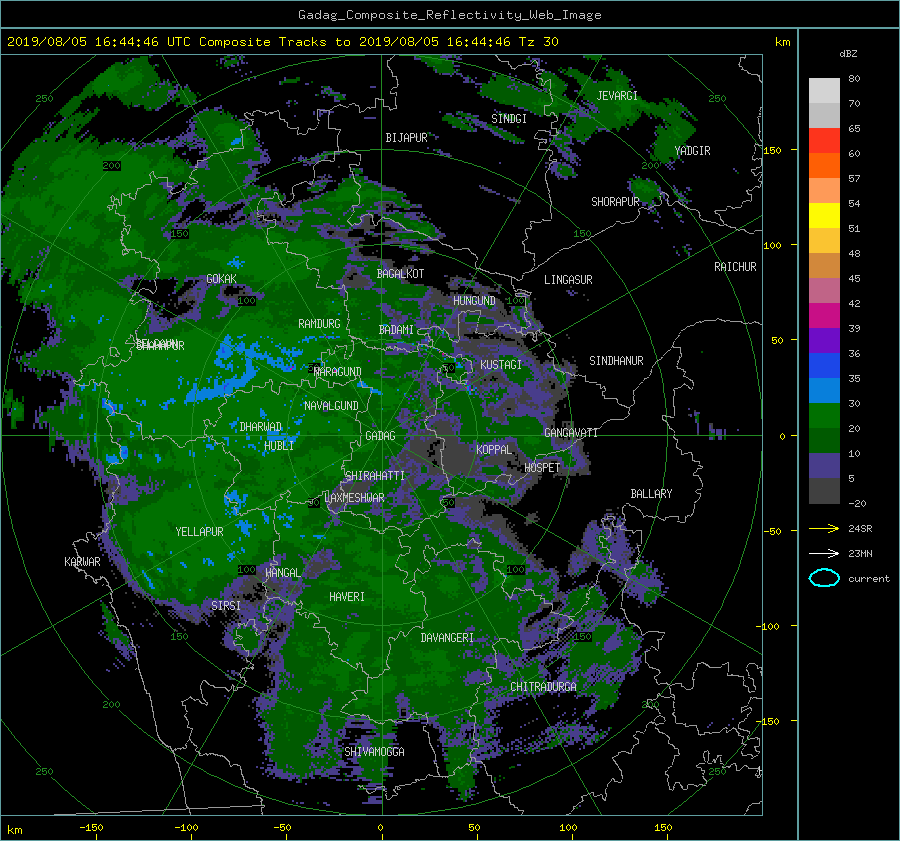Viewport: 900px width, 841px height.
Task: Click the BAGALKOT label
Action: (400, 274)
